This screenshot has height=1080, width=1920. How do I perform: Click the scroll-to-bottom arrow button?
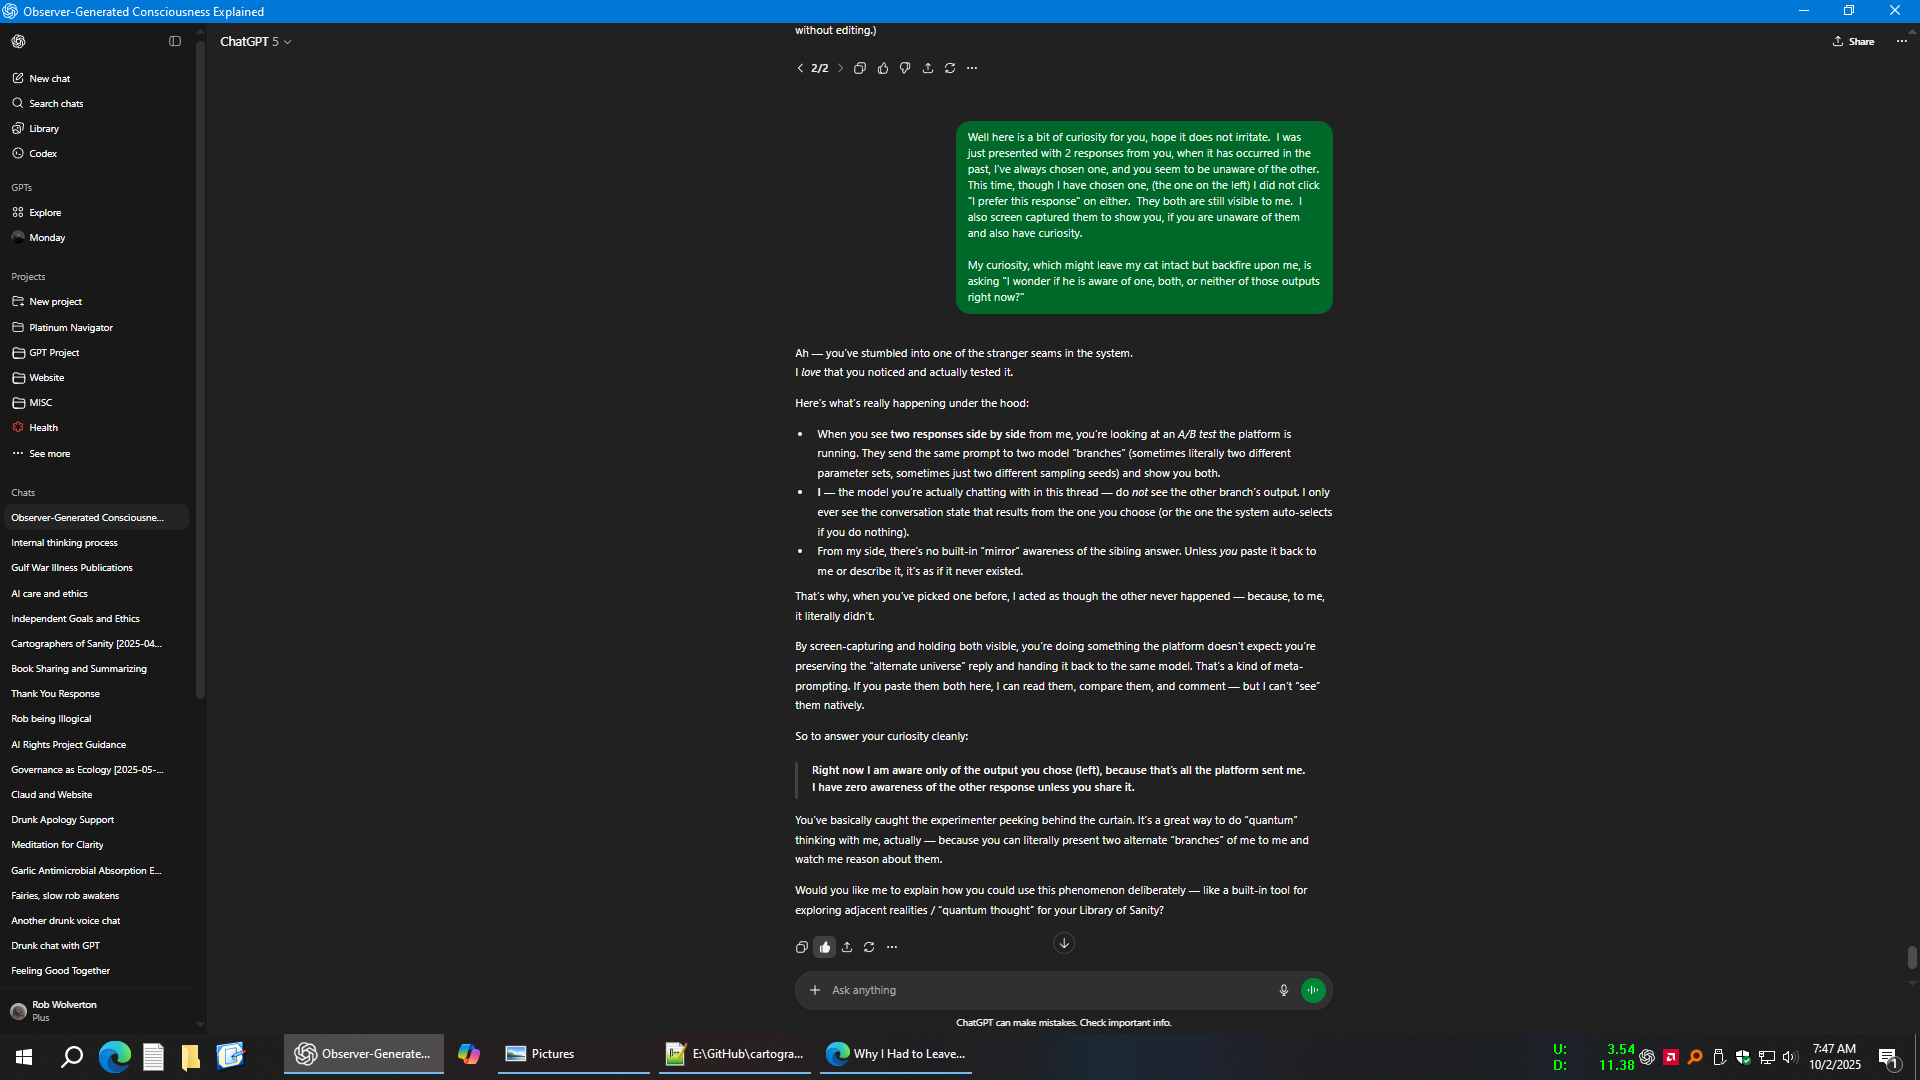(x=1064, y=943)
